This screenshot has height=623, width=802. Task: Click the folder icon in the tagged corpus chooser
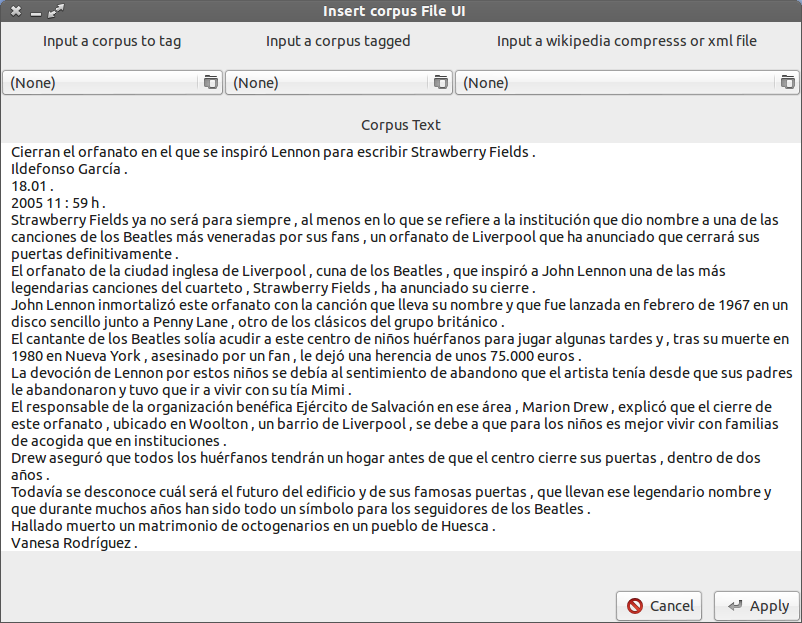[x=441, y=82]
